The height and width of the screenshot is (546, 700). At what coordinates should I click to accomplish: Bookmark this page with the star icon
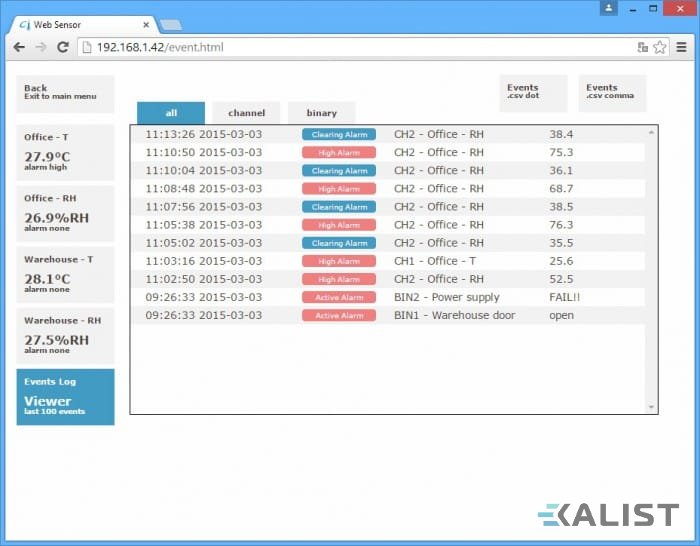click(x=659, y=47)
